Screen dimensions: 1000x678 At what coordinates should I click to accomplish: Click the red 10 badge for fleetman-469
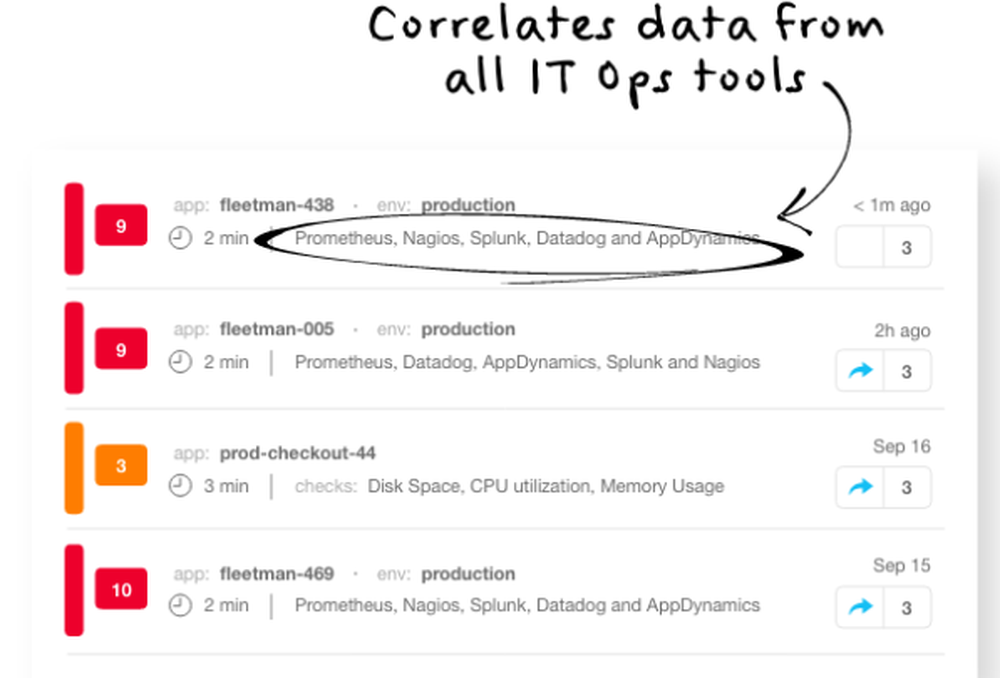tap(121, 589)
